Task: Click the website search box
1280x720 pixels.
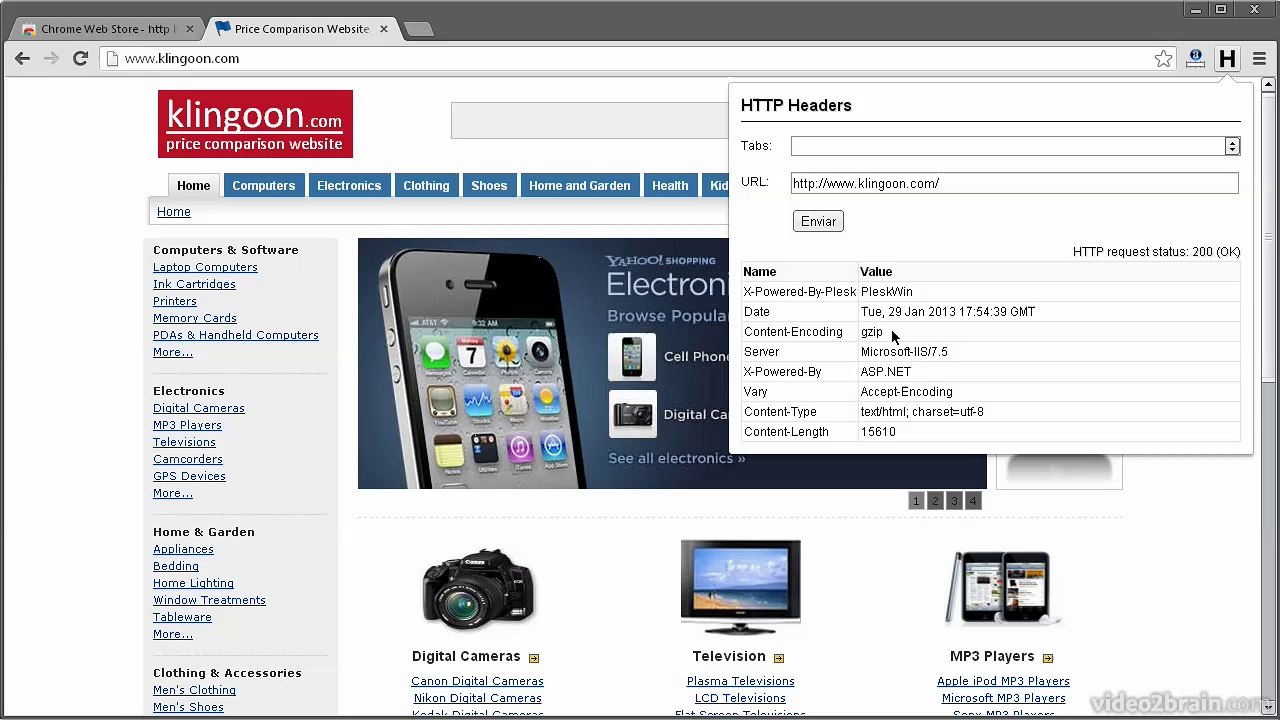Action: (x=590, y=120)
